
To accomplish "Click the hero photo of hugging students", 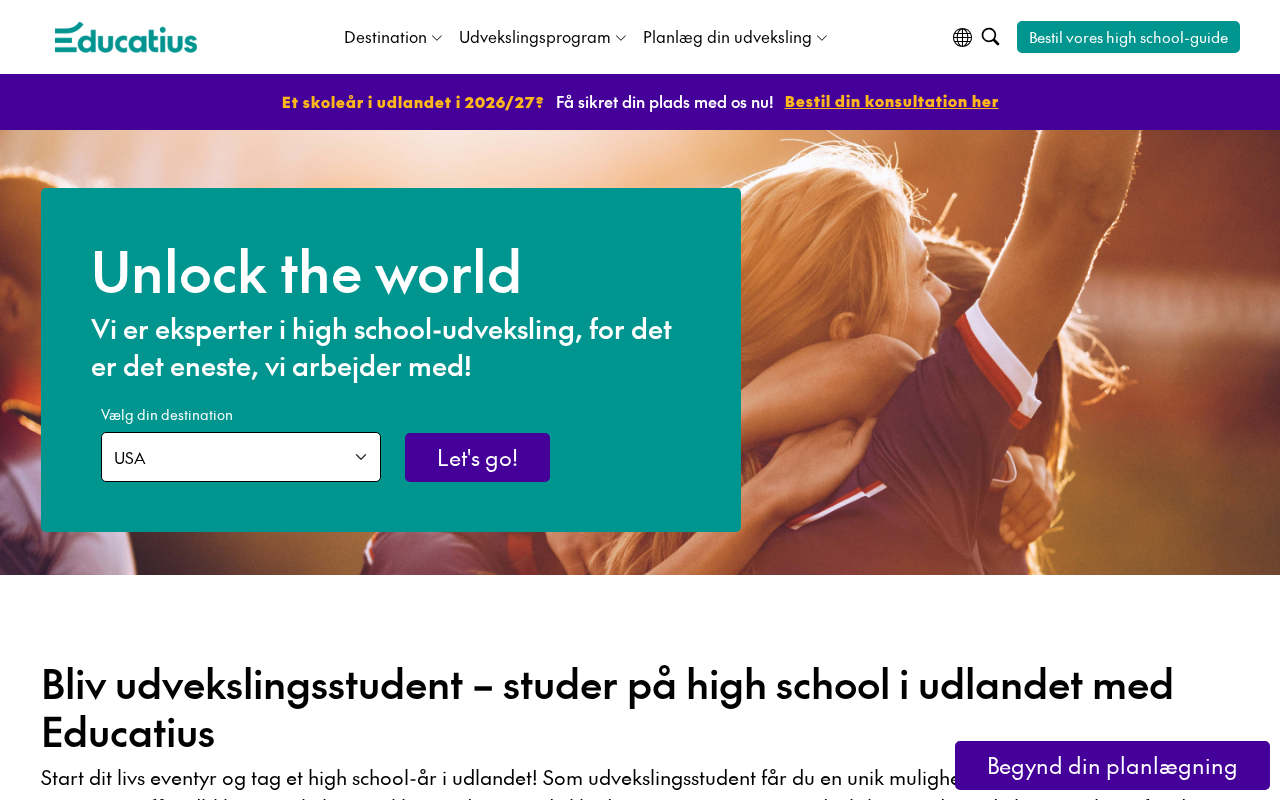I will pyautogui.click(x=1010, y=352).
